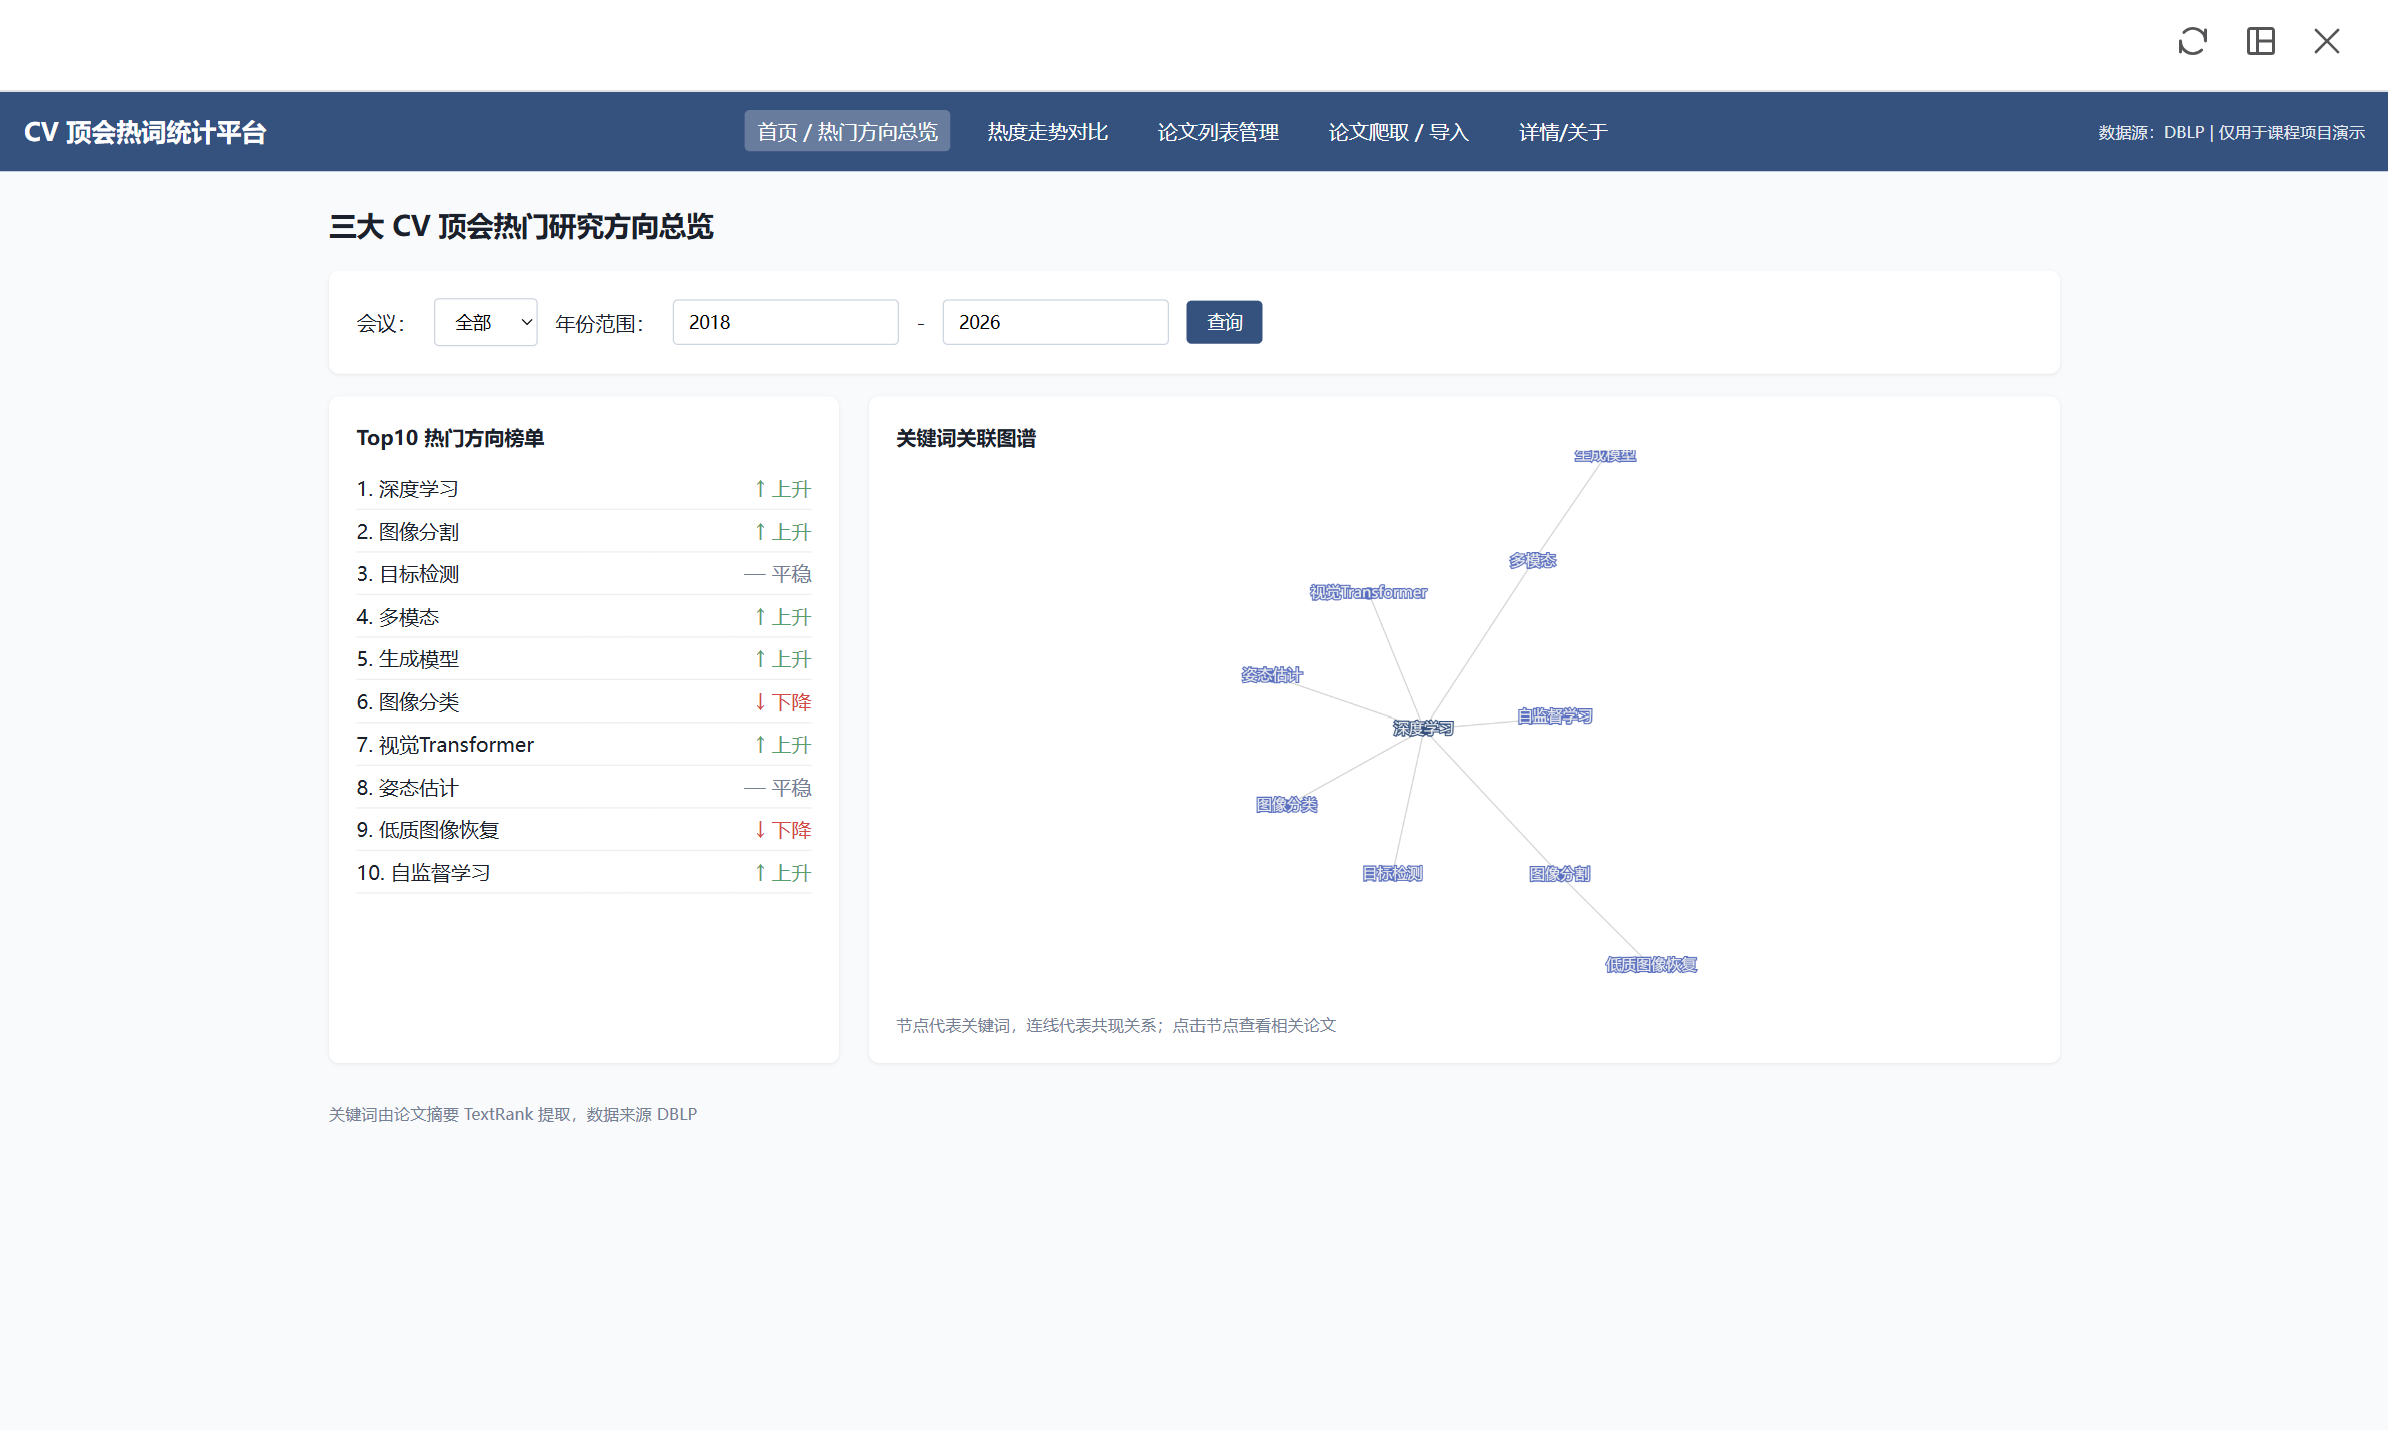Screen dimensions: 2388x1430
Task: Click the 姿态估计 graph node
Action: point(1271,675)
